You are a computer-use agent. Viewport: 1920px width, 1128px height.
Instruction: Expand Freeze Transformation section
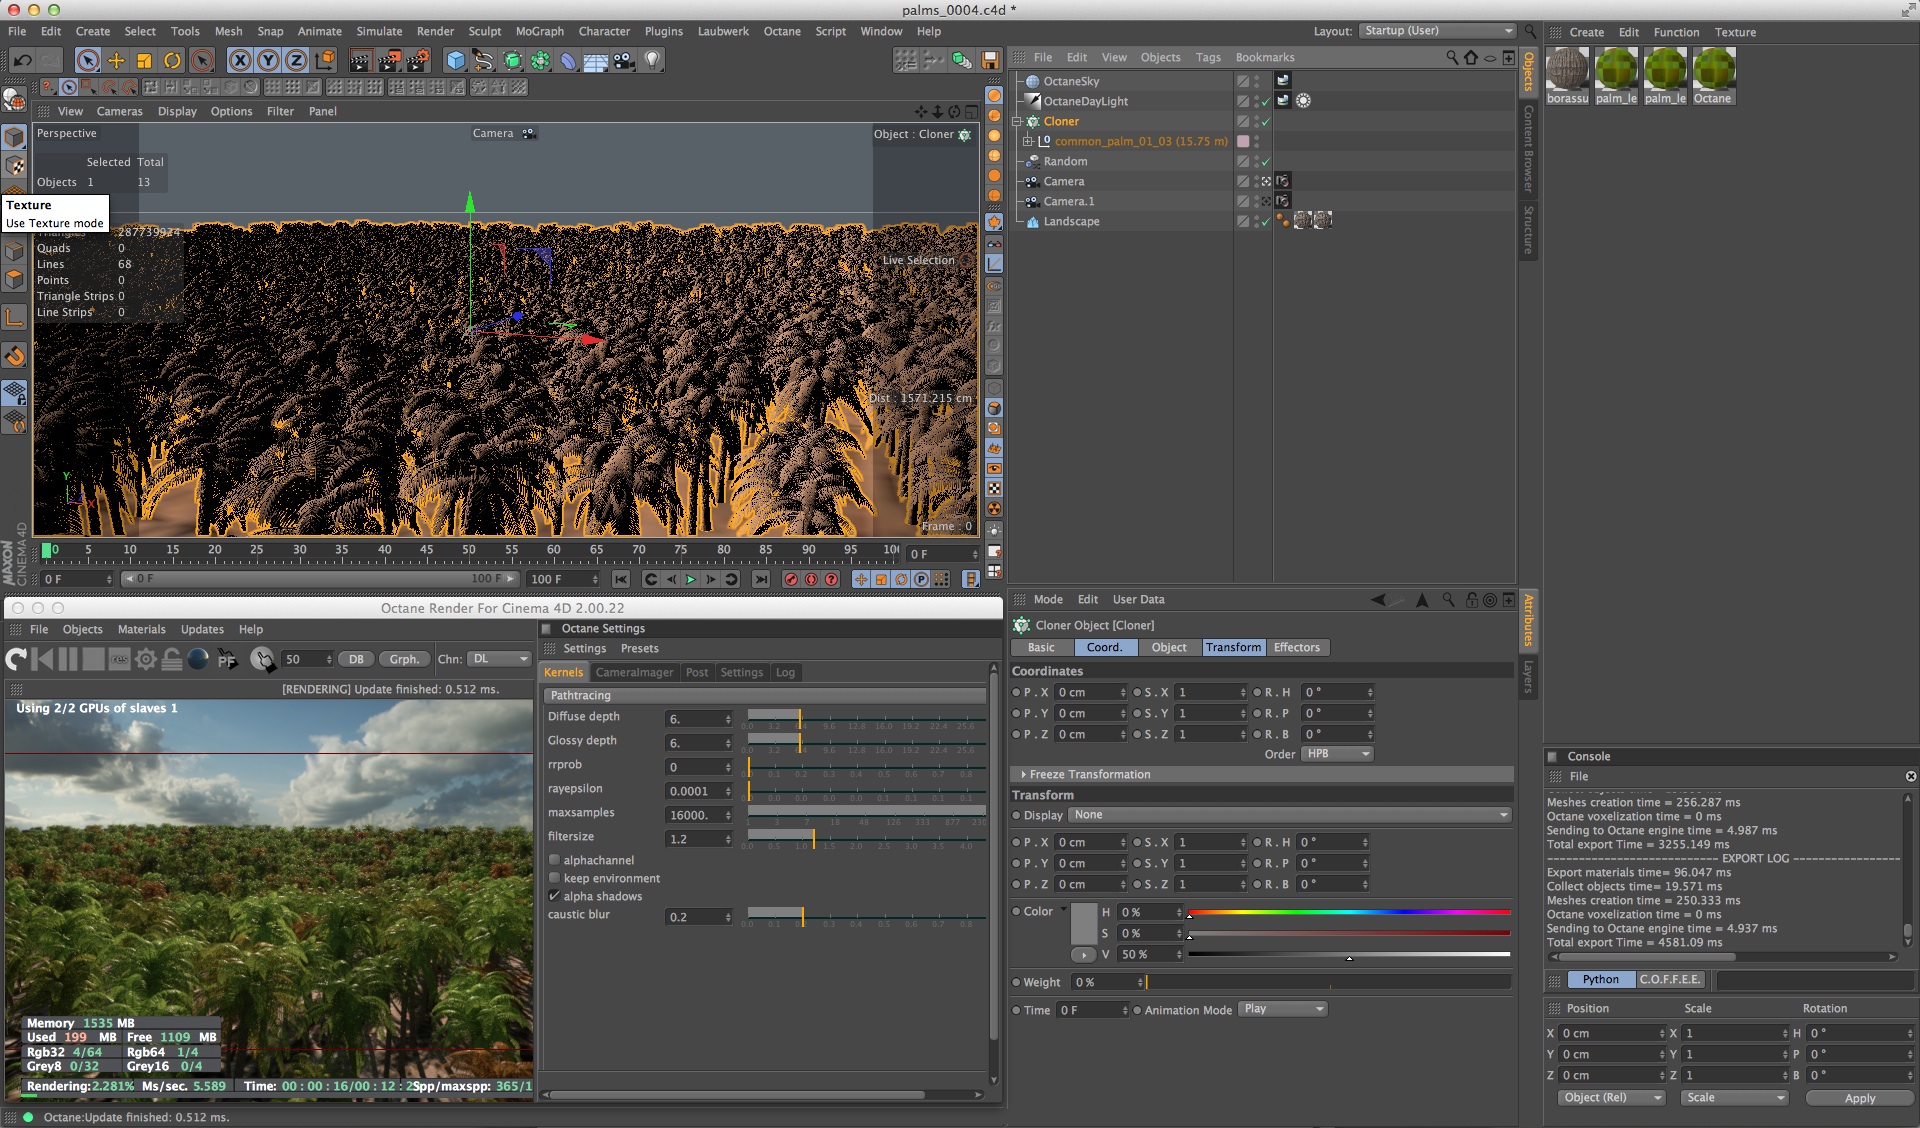pos(1024,774)
